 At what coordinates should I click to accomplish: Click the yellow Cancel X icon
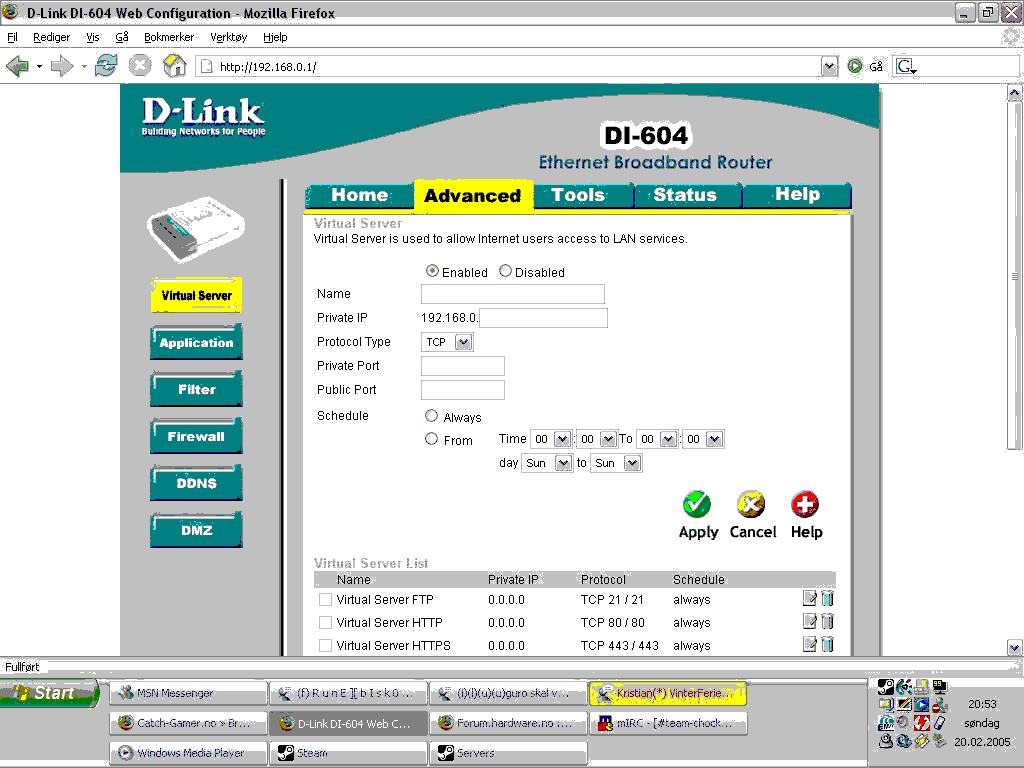tap(751, 504)
